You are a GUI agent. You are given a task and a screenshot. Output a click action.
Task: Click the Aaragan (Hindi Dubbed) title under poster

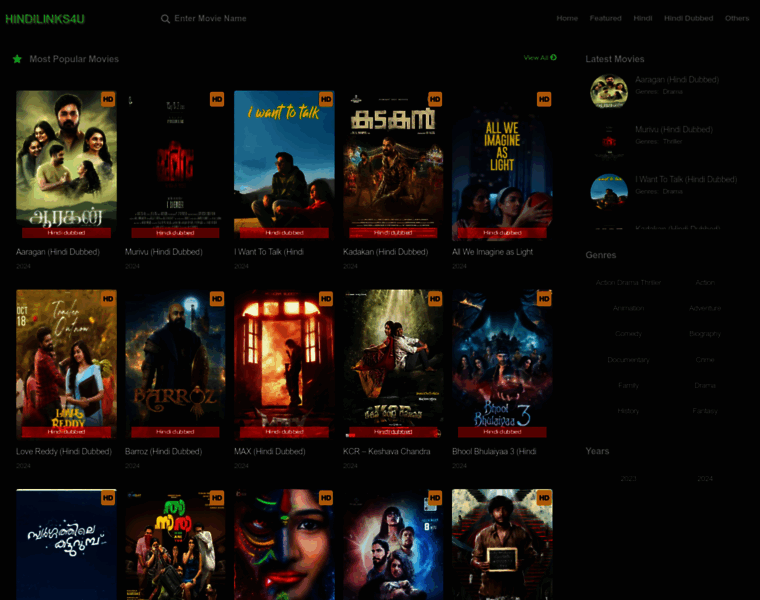58,252
